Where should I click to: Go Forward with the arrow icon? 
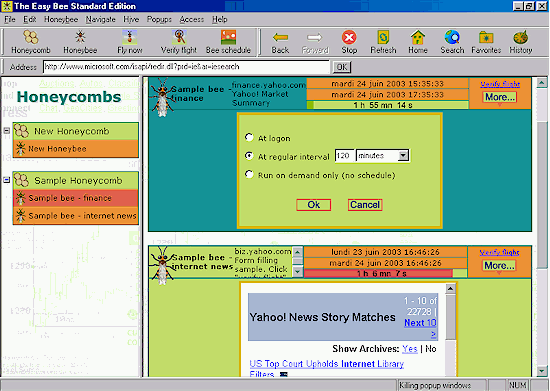pos(315,42)
